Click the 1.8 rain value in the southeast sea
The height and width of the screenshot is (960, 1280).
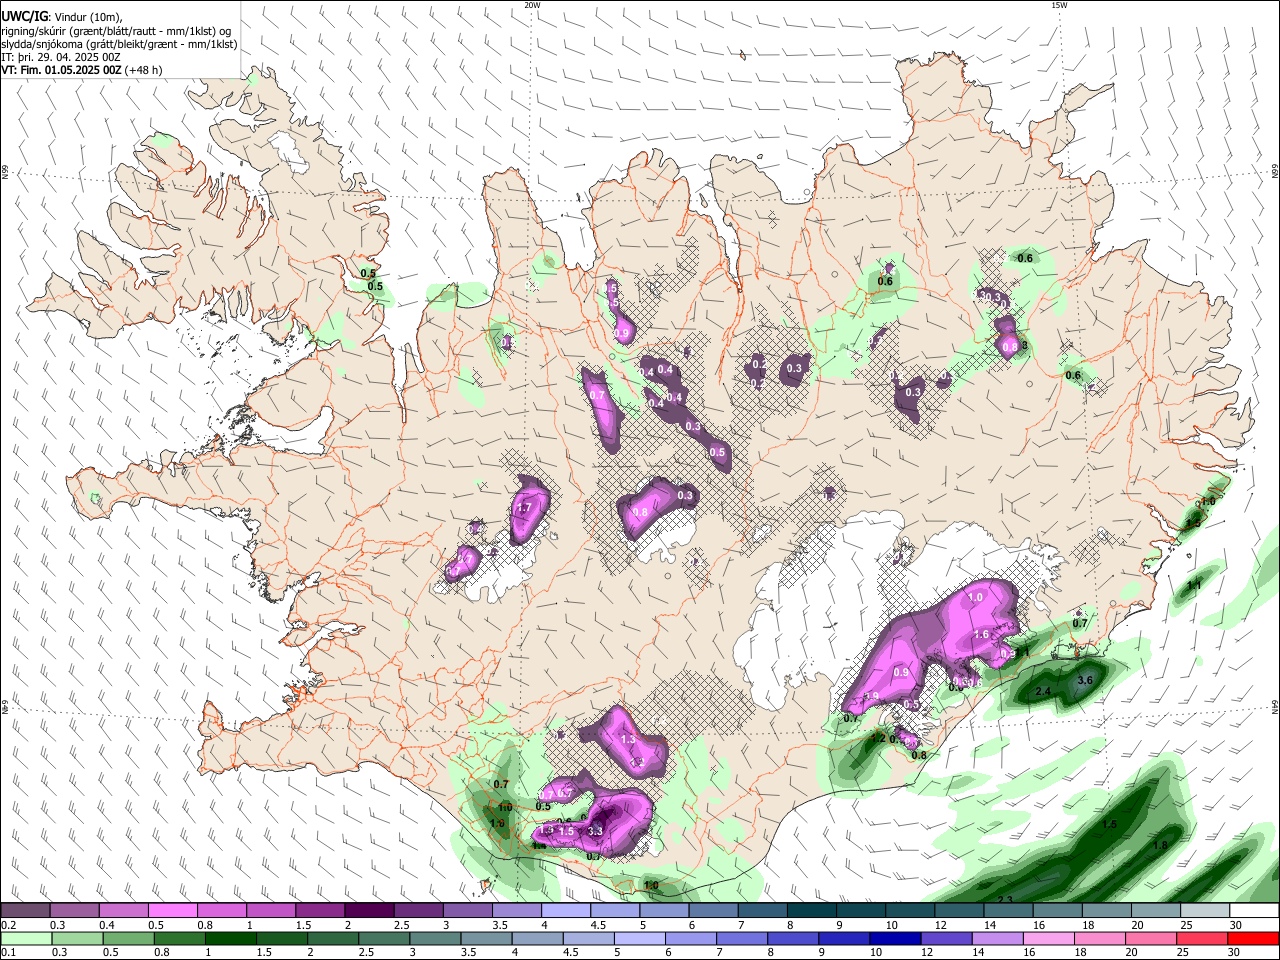(x=1160, y=845)
